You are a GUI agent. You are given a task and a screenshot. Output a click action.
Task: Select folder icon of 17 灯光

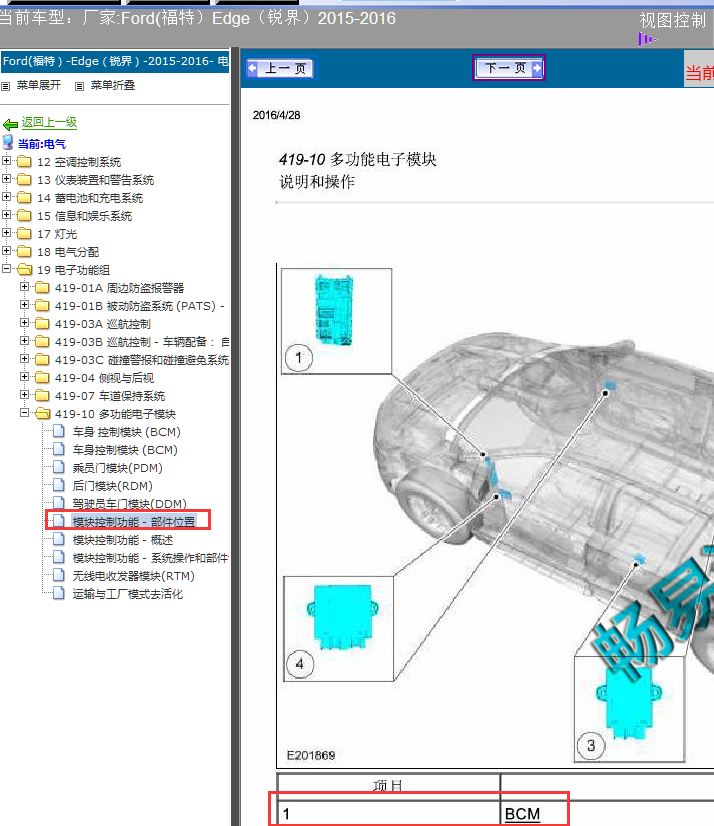click(24, 233)
